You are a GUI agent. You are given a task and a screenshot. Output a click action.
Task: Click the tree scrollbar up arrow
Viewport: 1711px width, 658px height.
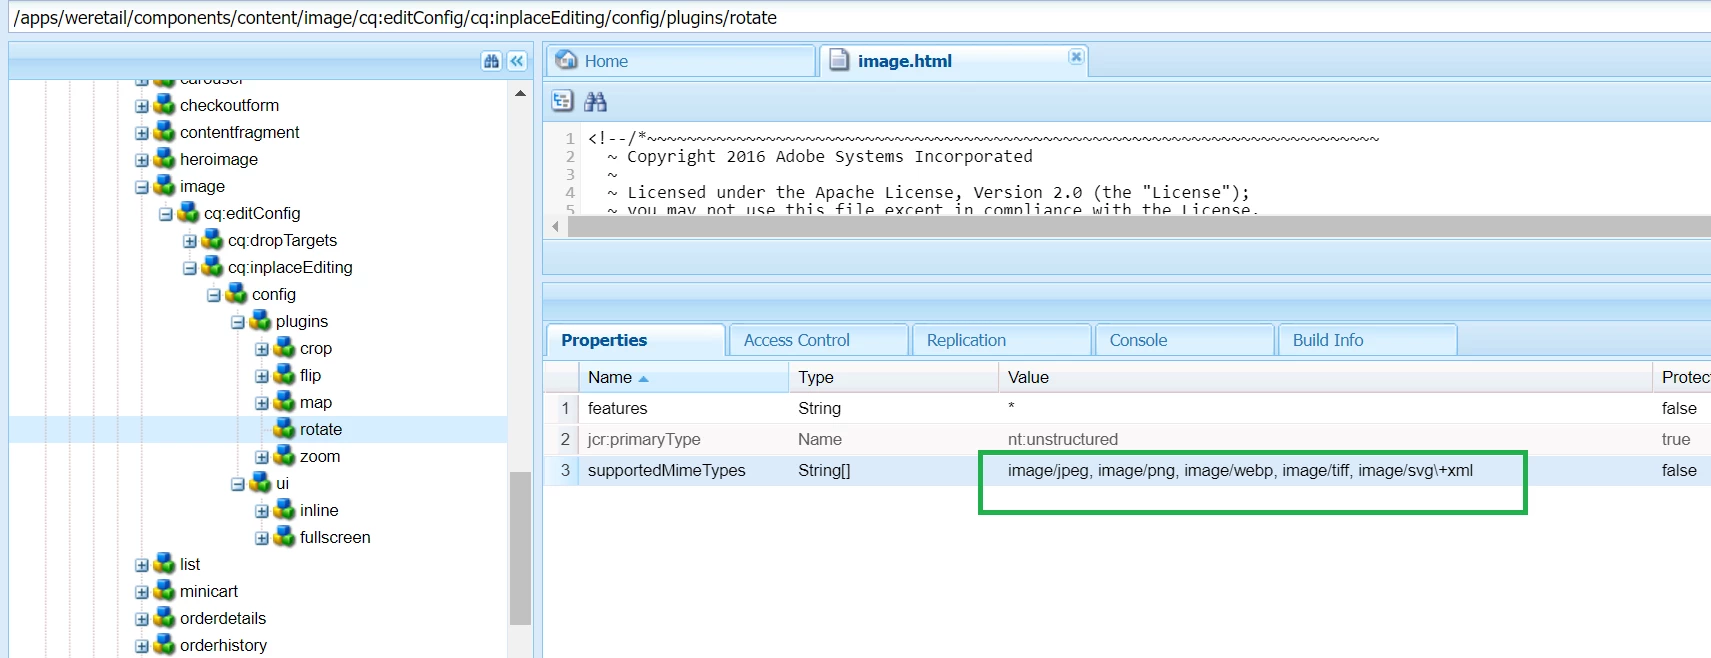(520, 93)
